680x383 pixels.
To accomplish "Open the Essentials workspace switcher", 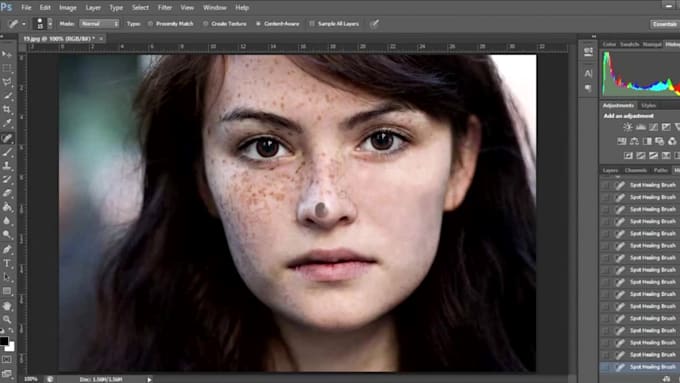I will click(x=664, y=24).
